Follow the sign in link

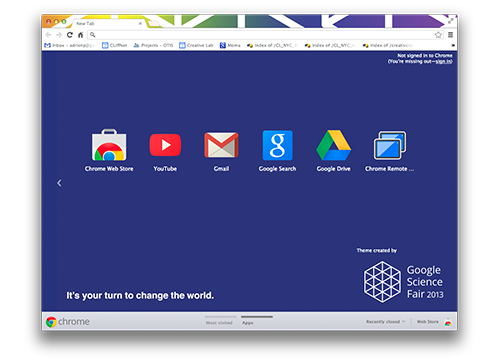(x=443, y=61)
